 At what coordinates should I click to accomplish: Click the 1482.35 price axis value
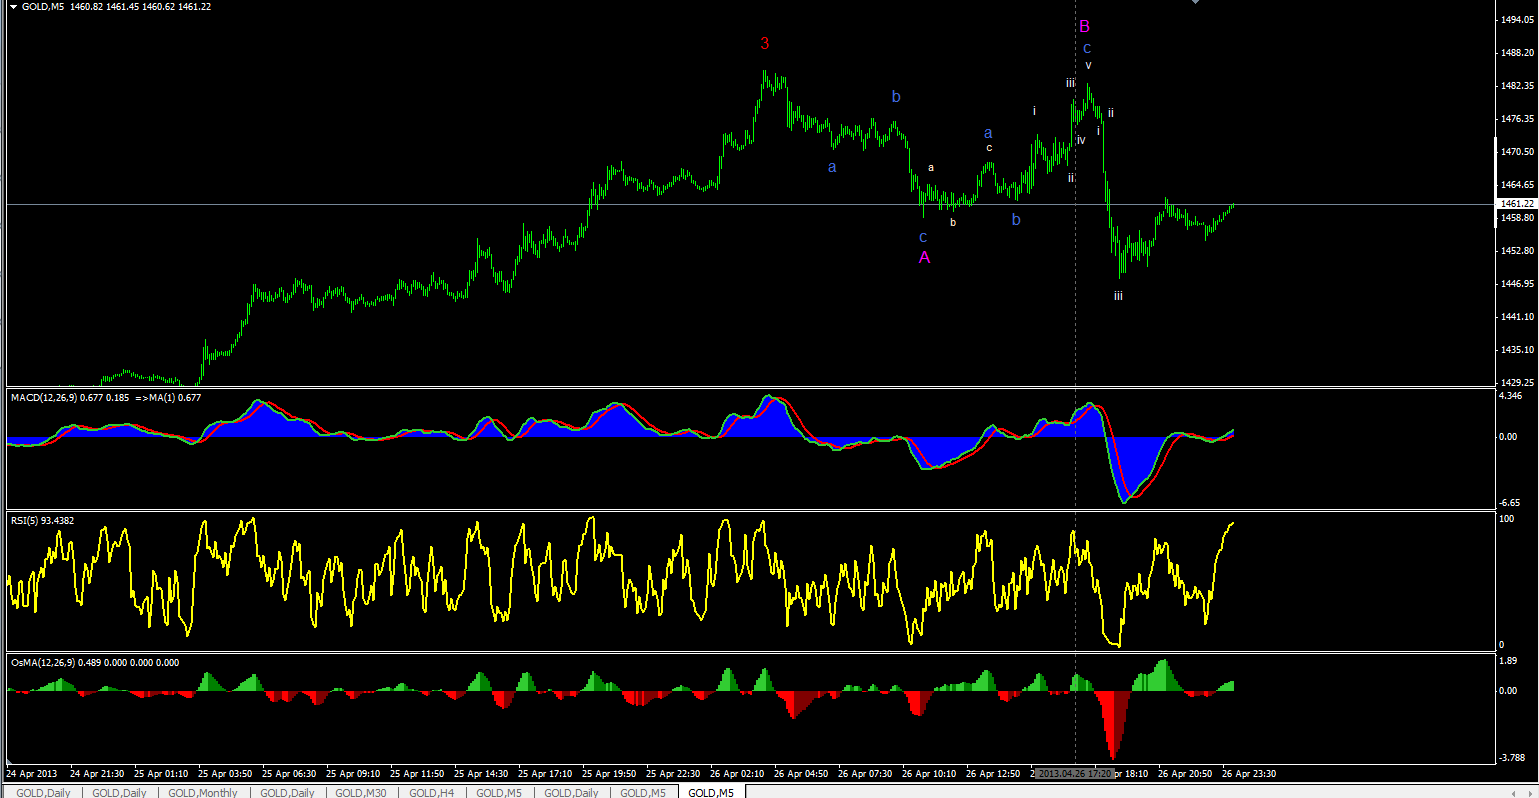pos(1517,86)
